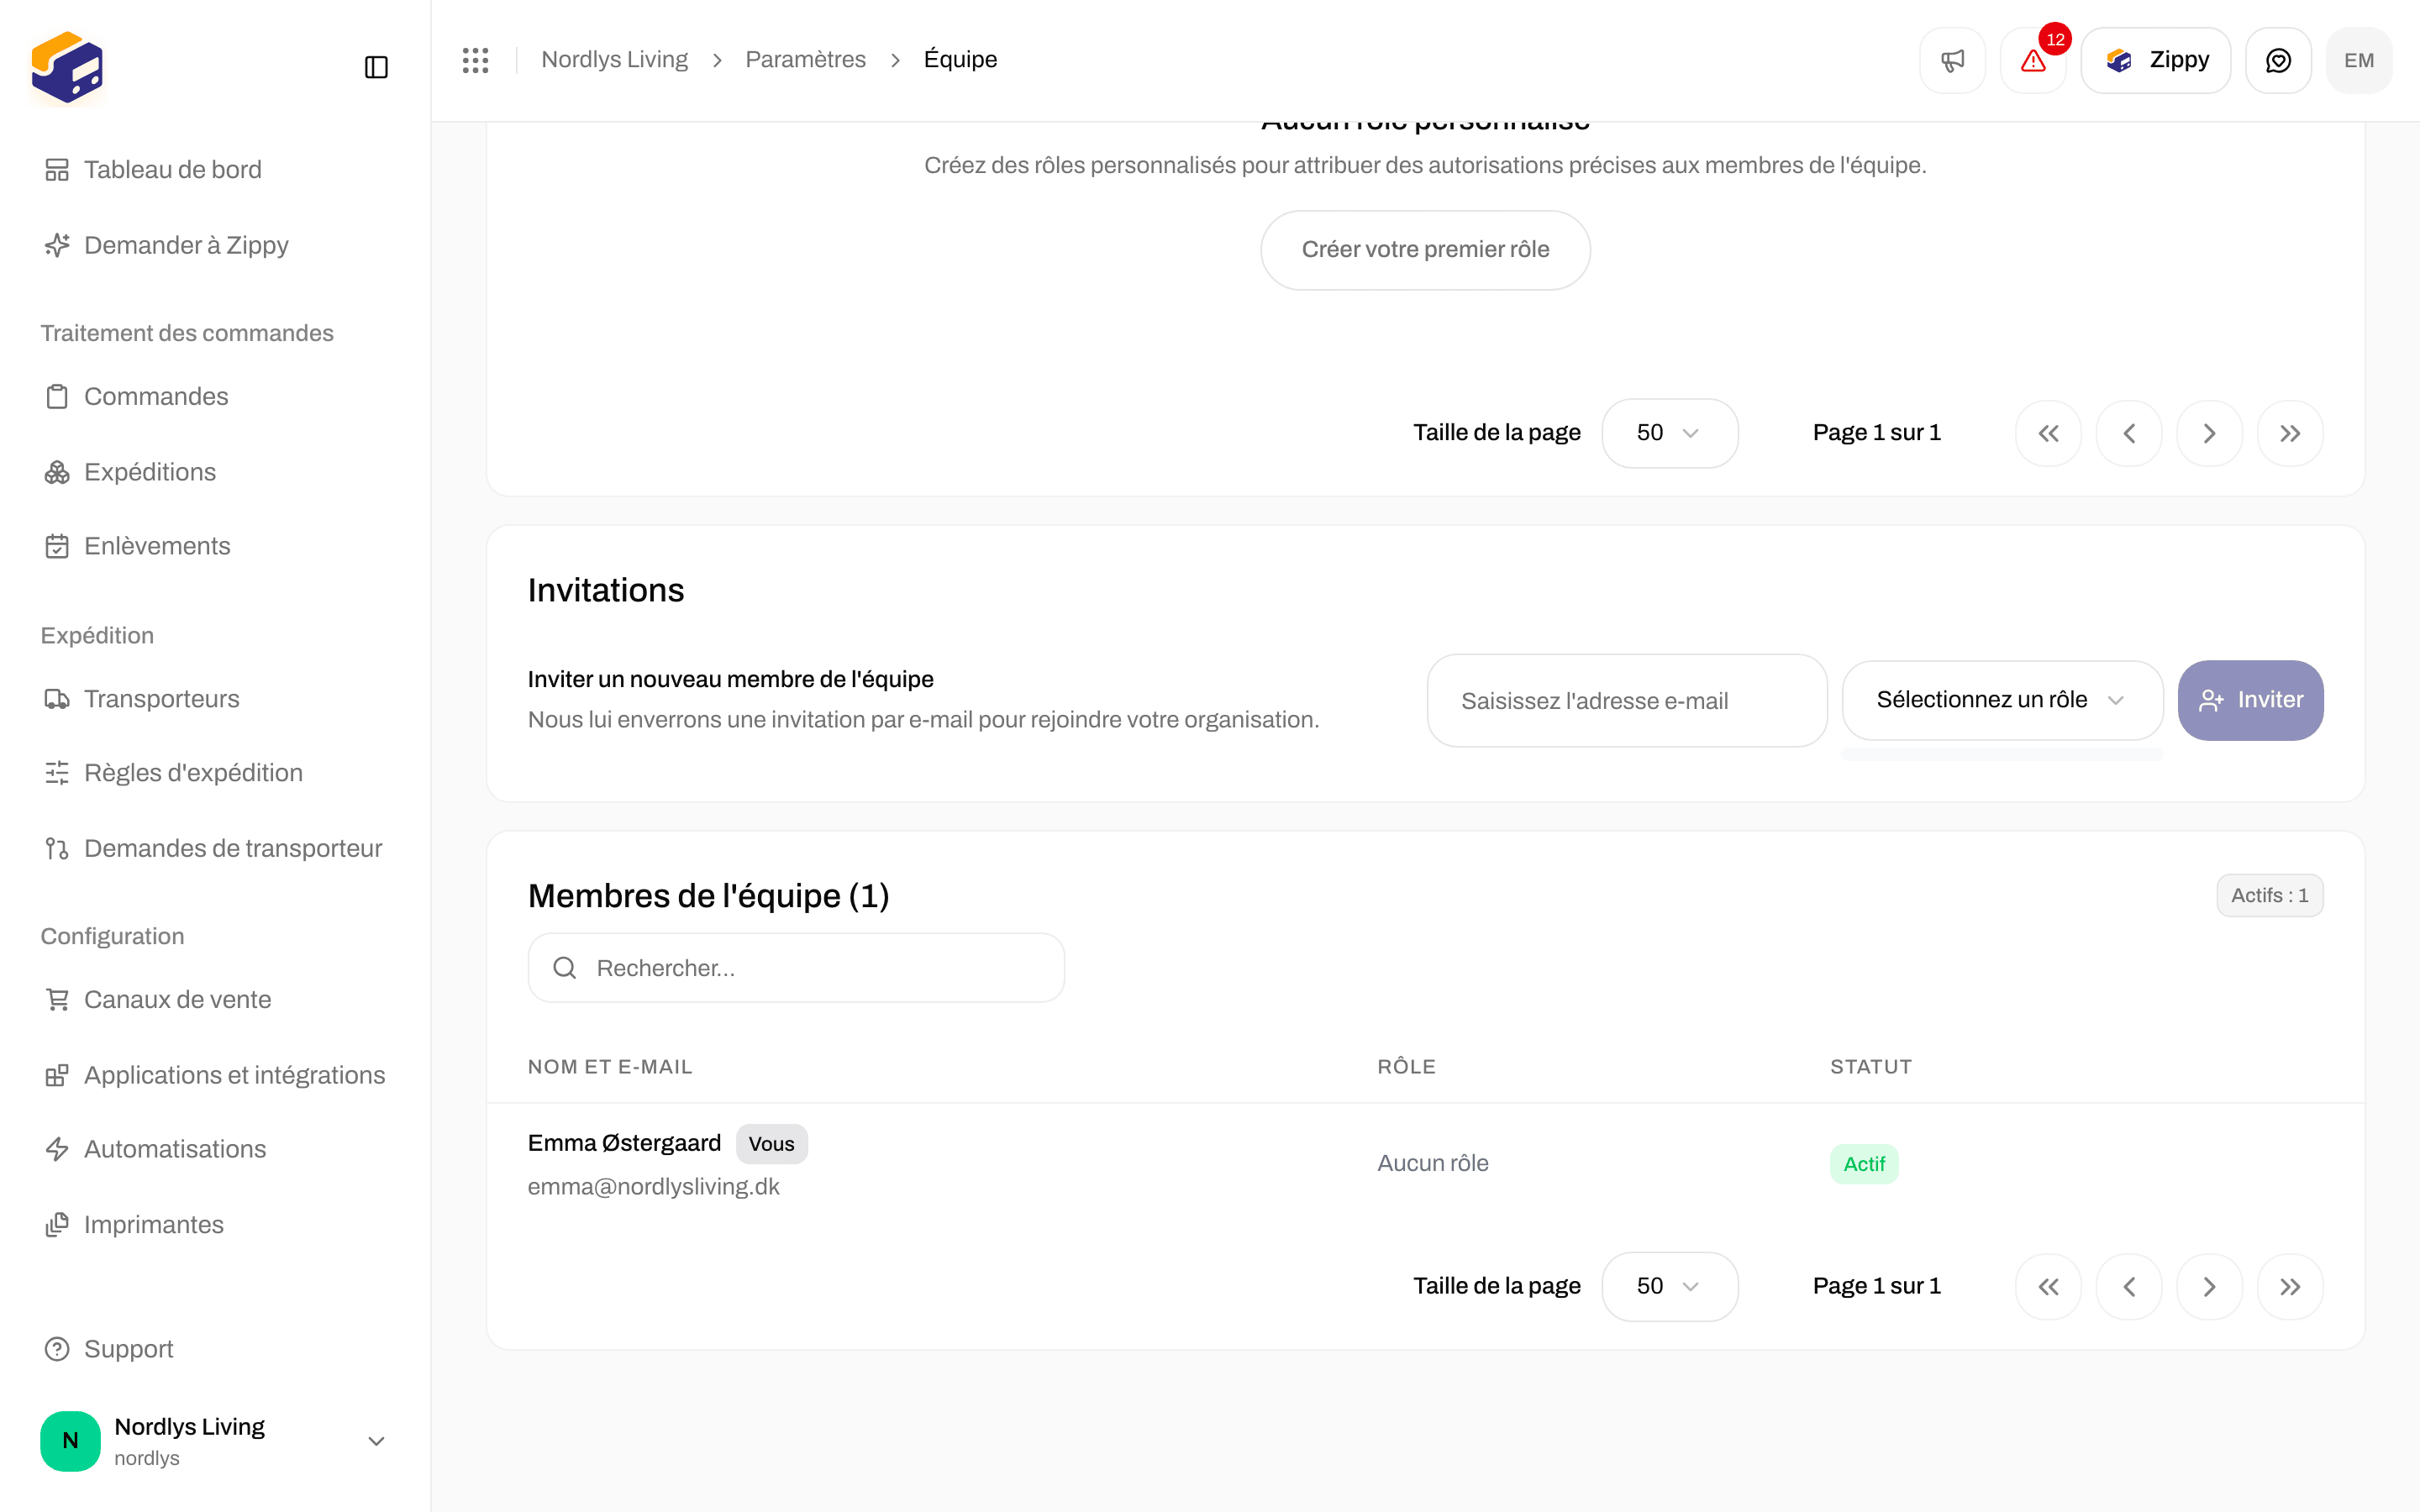View the 12 alerts warning icon
This screenshot has height=1512, width=2420.
[x=2033, y=60]
